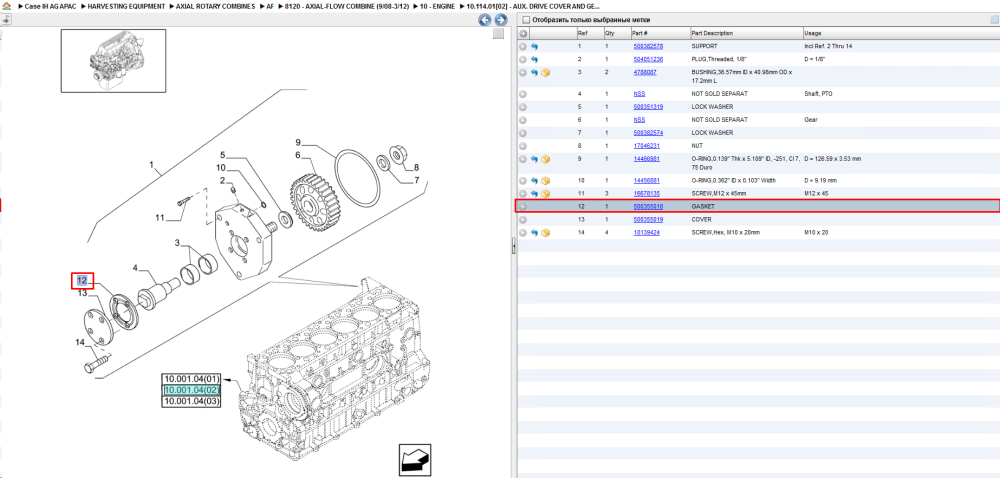Click callout number 4 in the diagram
Viewport: 1000px width, 478px height.
click(135, 268)
